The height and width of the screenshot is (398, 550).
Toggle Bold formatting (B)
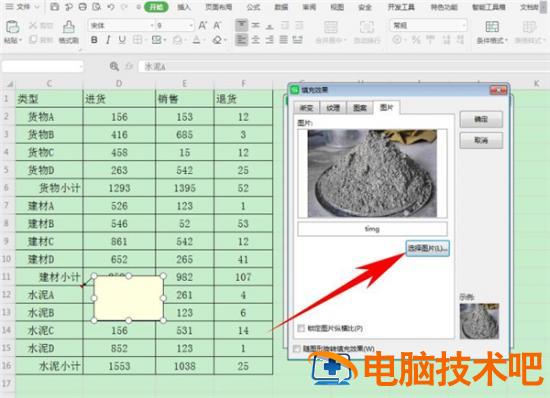click(x=94, y=40)
